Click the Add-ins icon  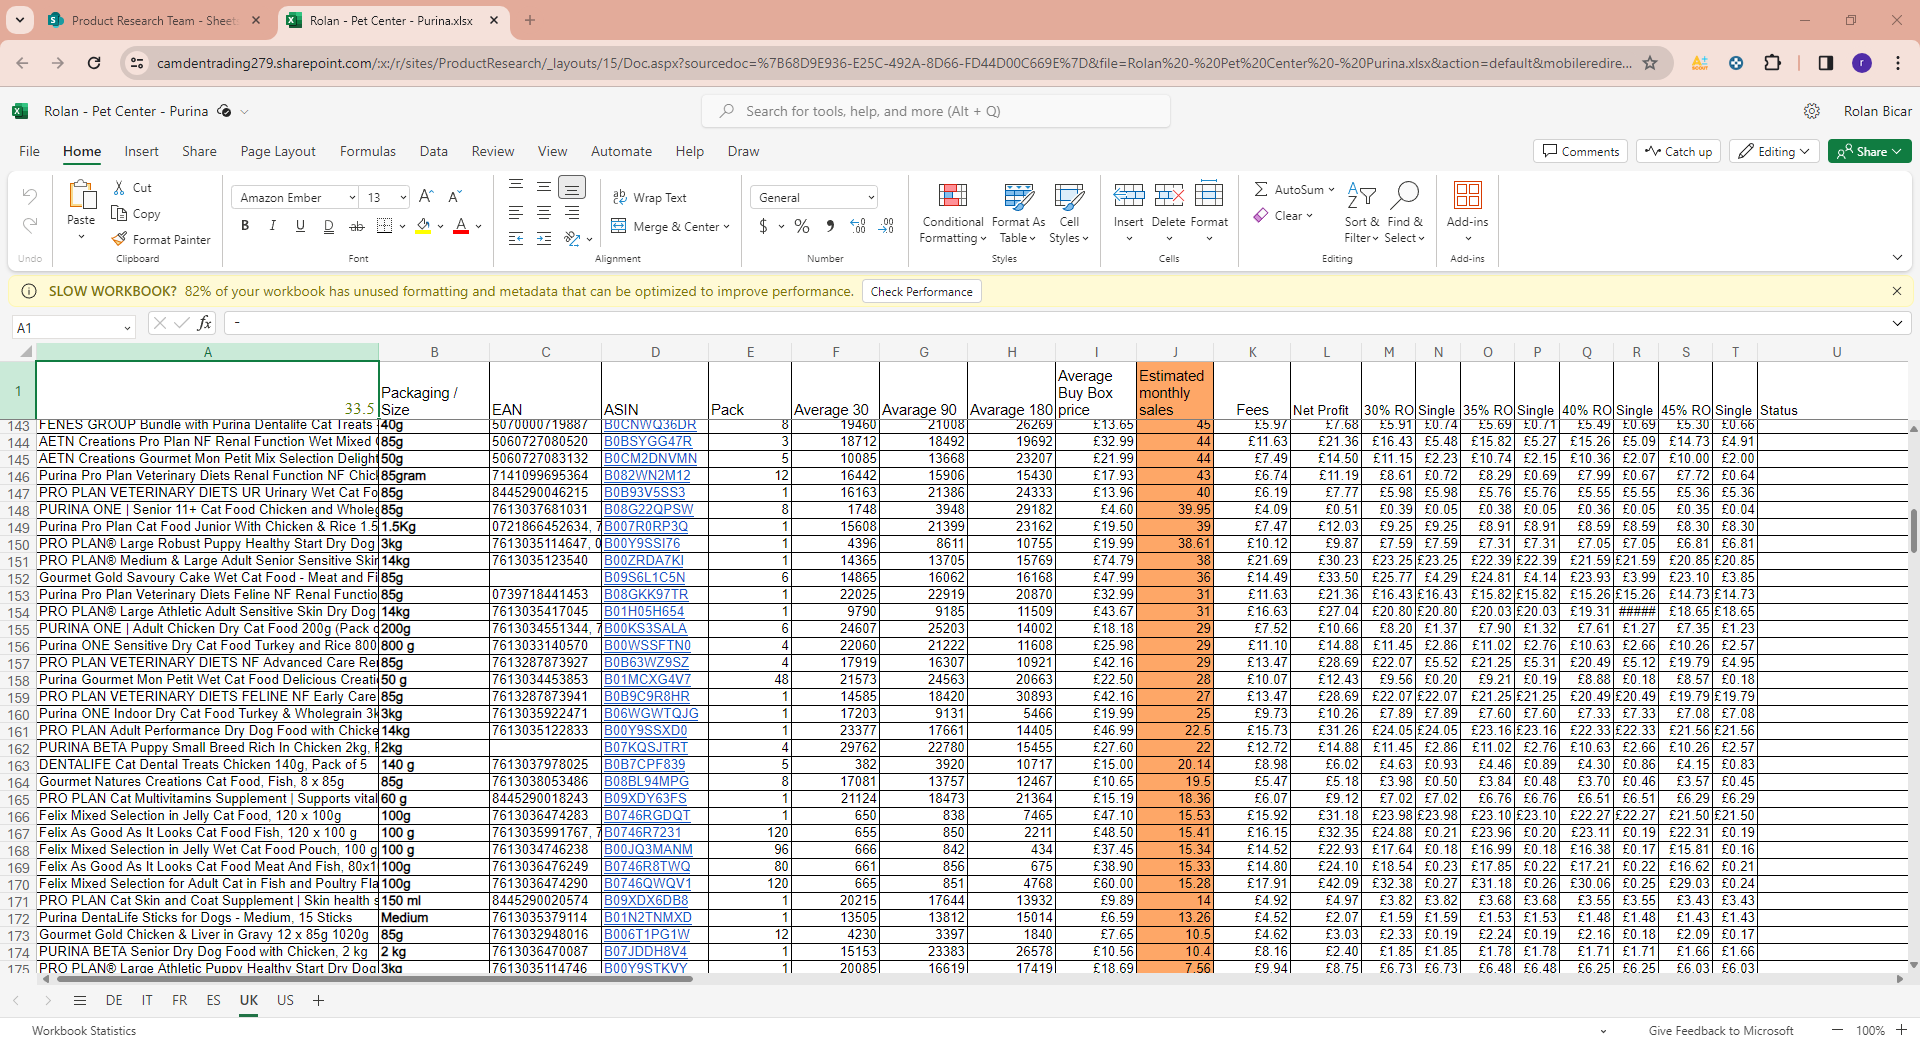[1467, 195]
